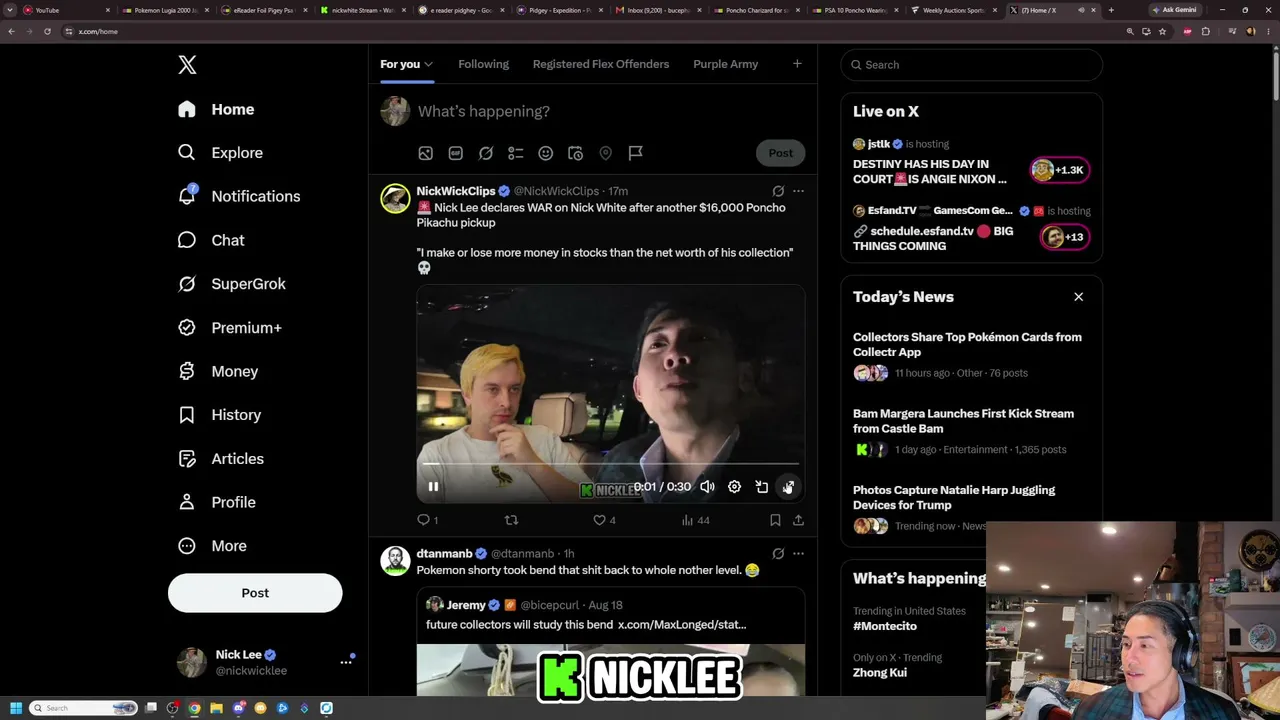This screenshot has height=720, width=1280.
Task: Ask Grok about the NickWickClips post
Action: pos(778,191)
